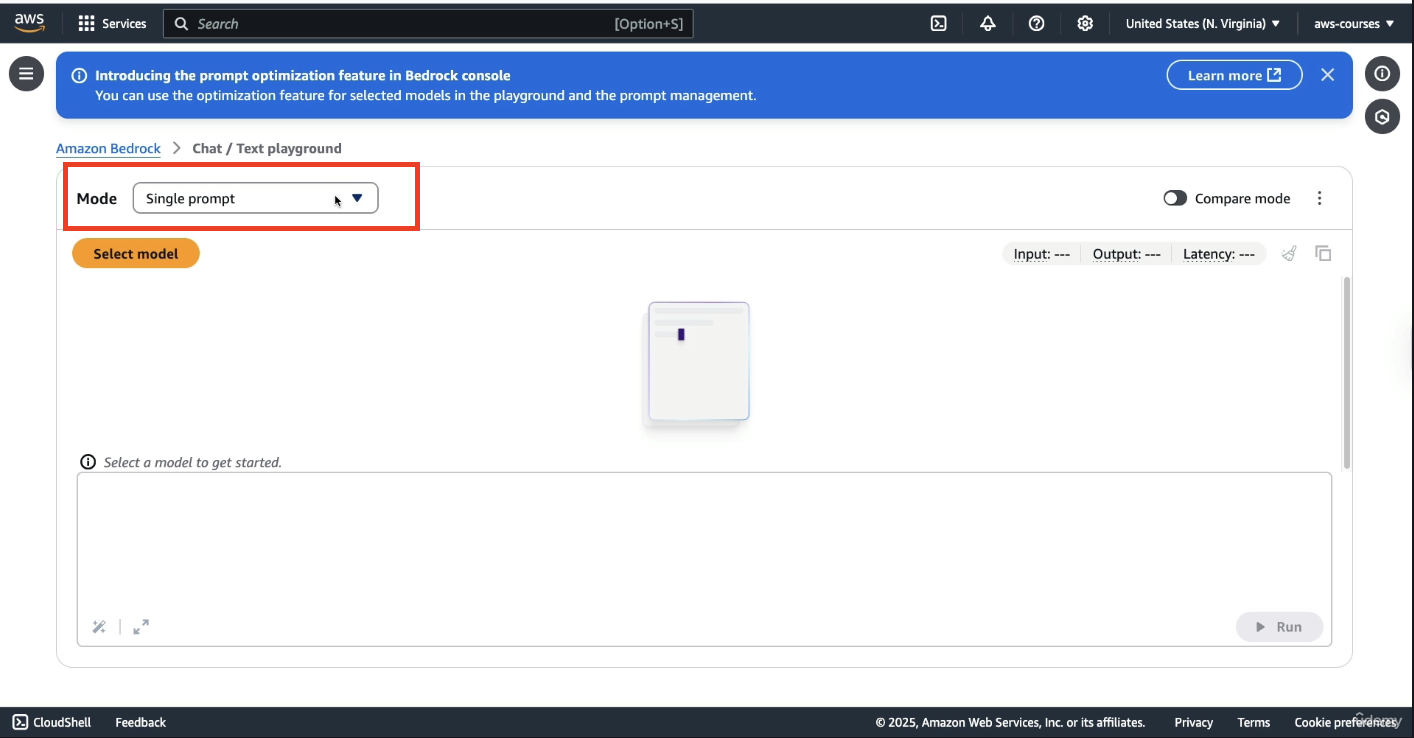The width and height of the screenshot is (1414, 738).
Task: Click the info icon beside 'Select a model'
Action: click(x=88, y=462)
